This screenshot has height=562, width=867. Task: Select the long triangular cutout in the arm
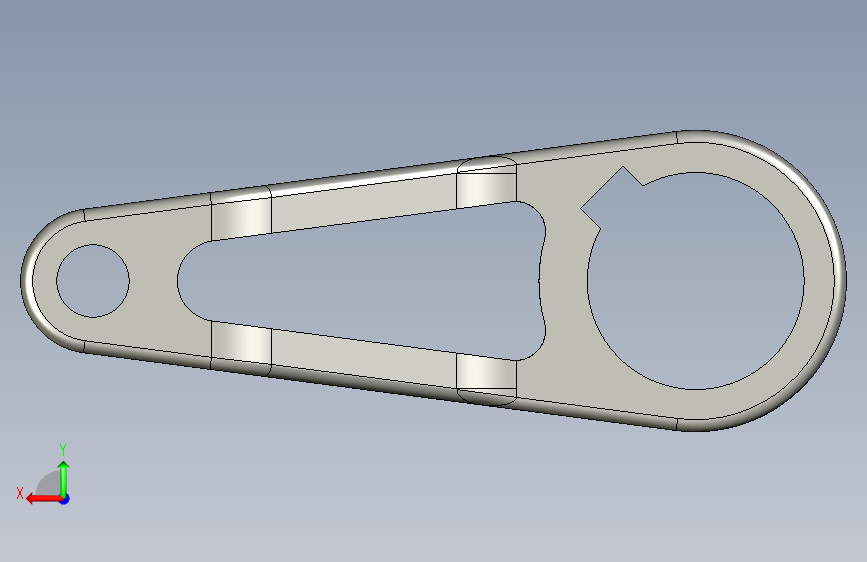click(362, 281)
